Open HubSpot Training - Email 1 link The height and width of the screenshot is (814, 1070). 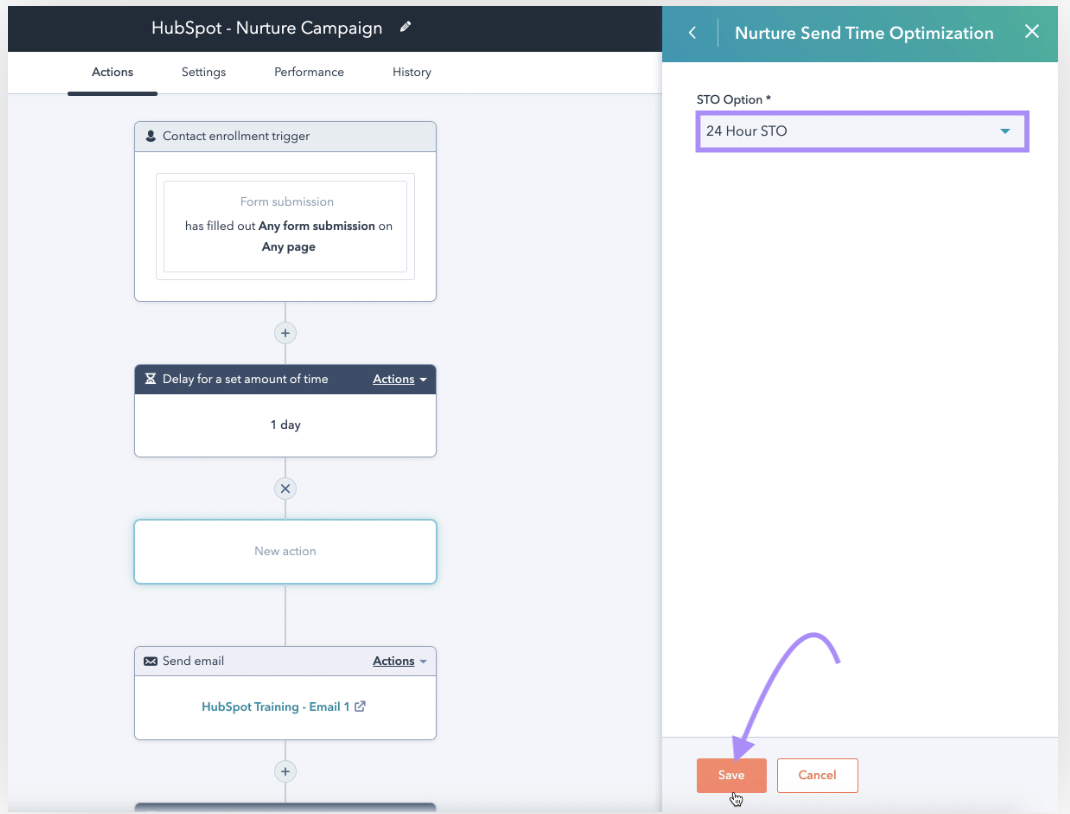click(275, 706)
